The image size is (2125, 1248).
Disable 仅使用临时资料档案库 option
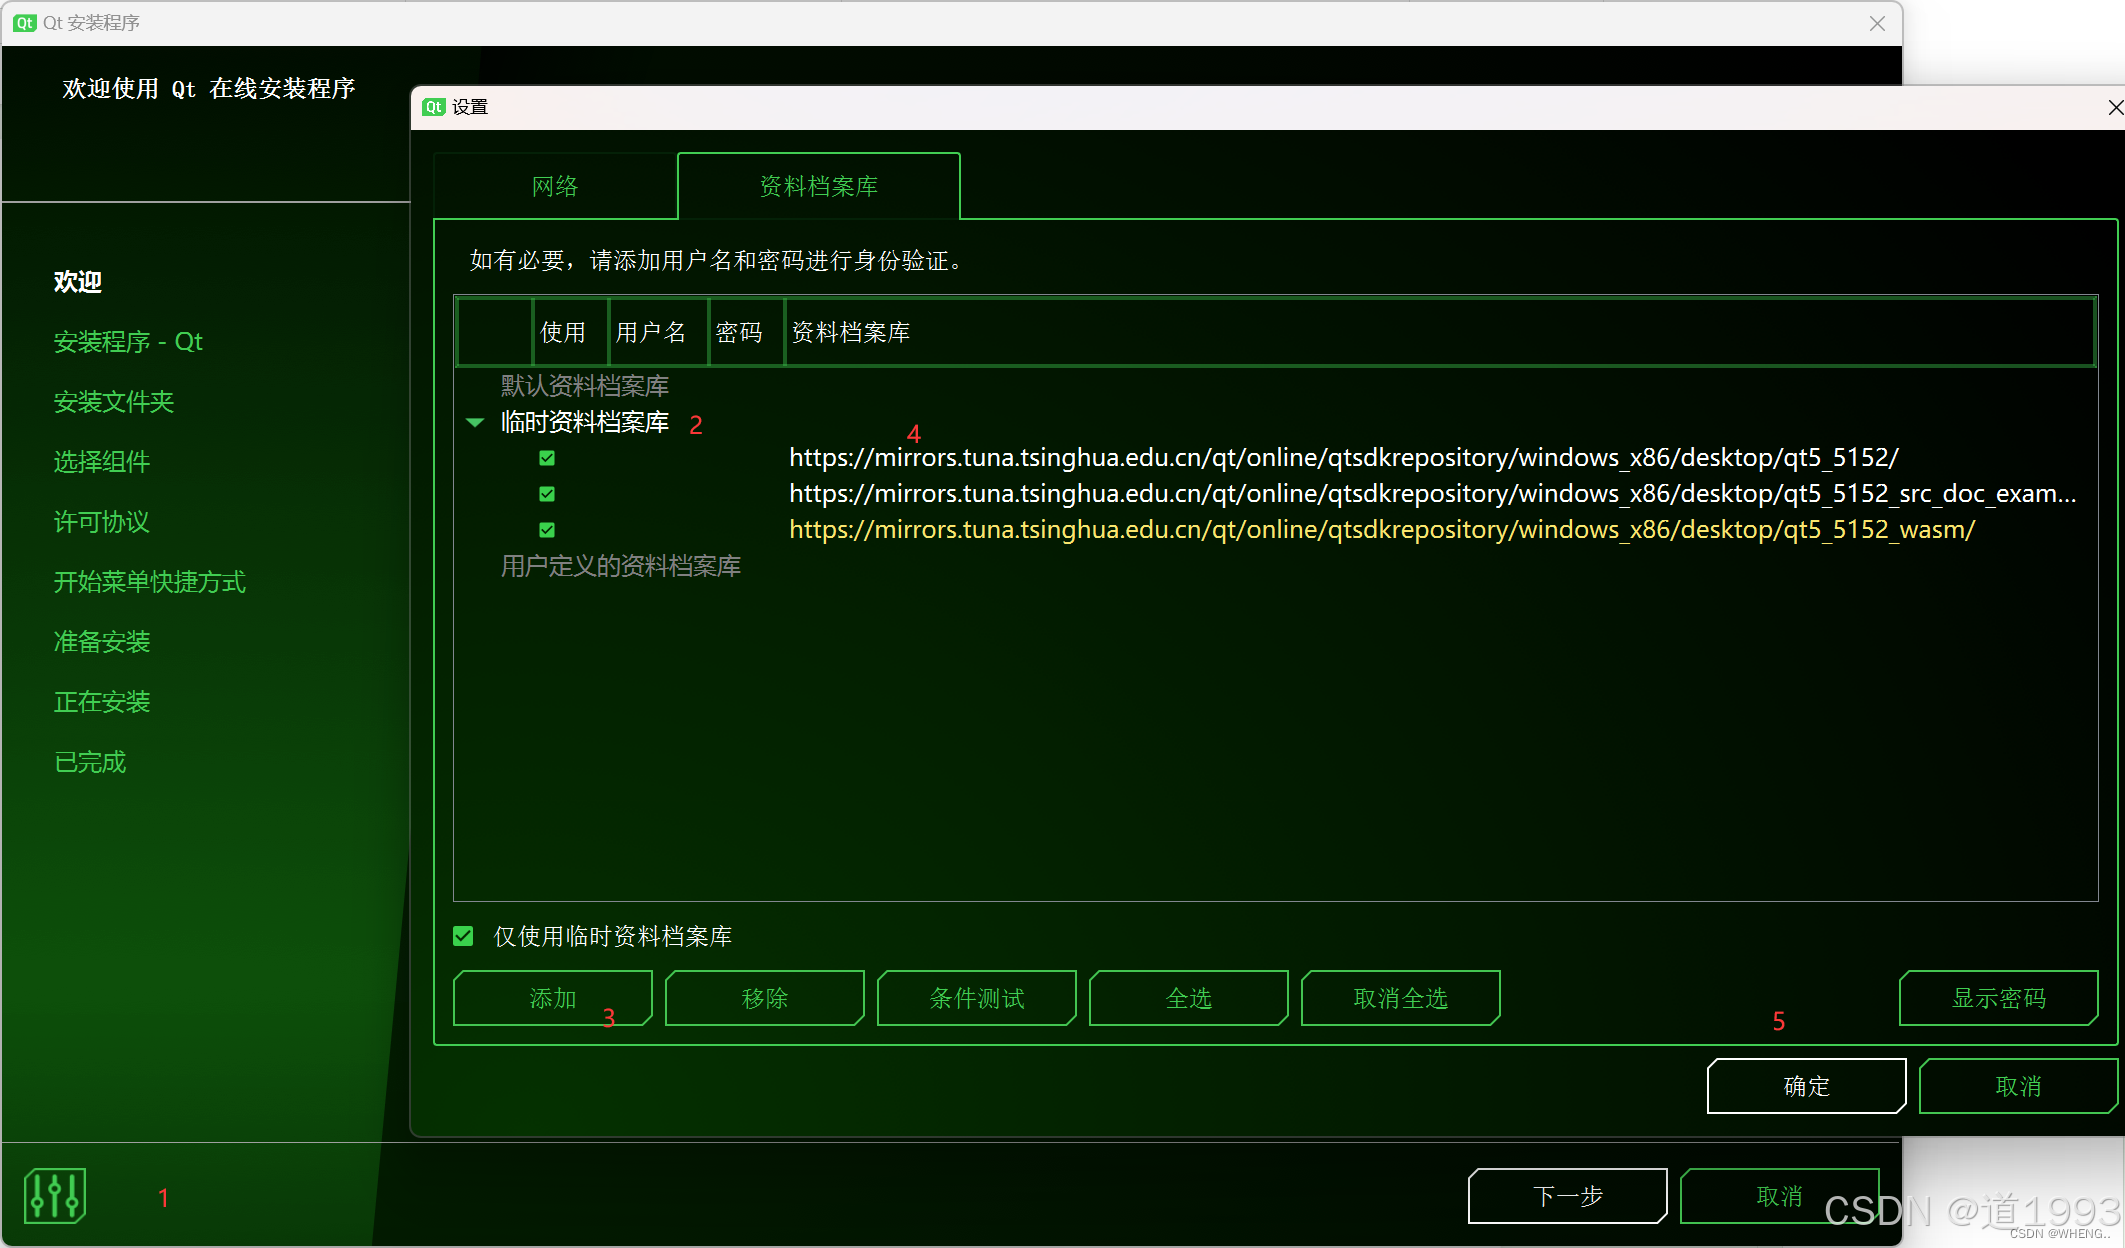[x=463, y=936]
